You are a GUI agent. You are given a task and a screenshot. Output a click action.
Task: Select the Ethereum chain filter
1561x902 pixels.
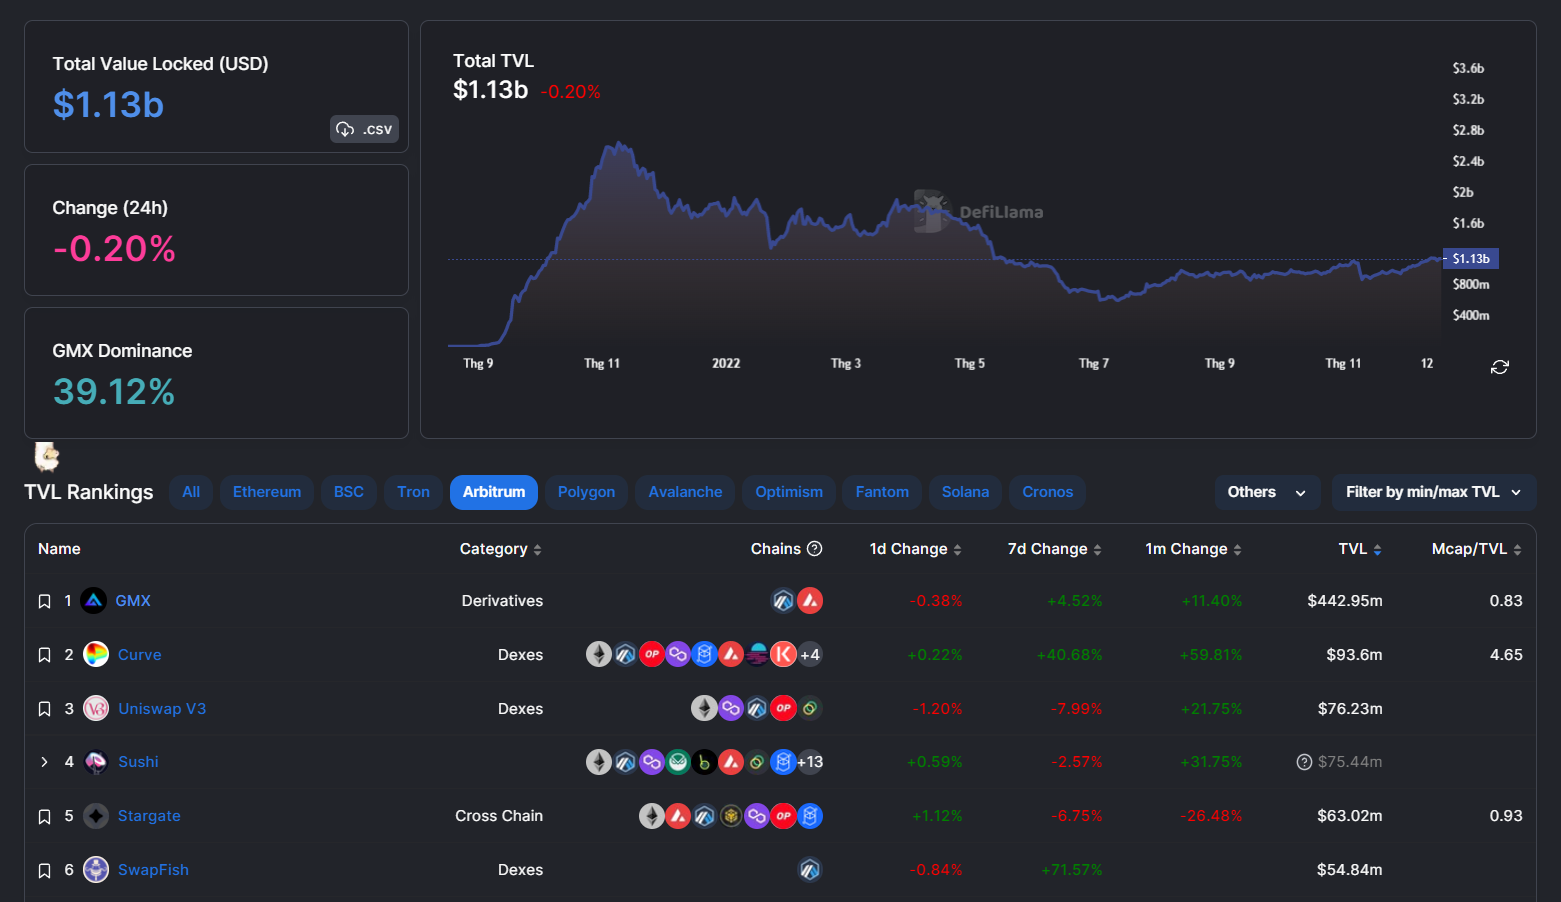[x=267, y=492]
